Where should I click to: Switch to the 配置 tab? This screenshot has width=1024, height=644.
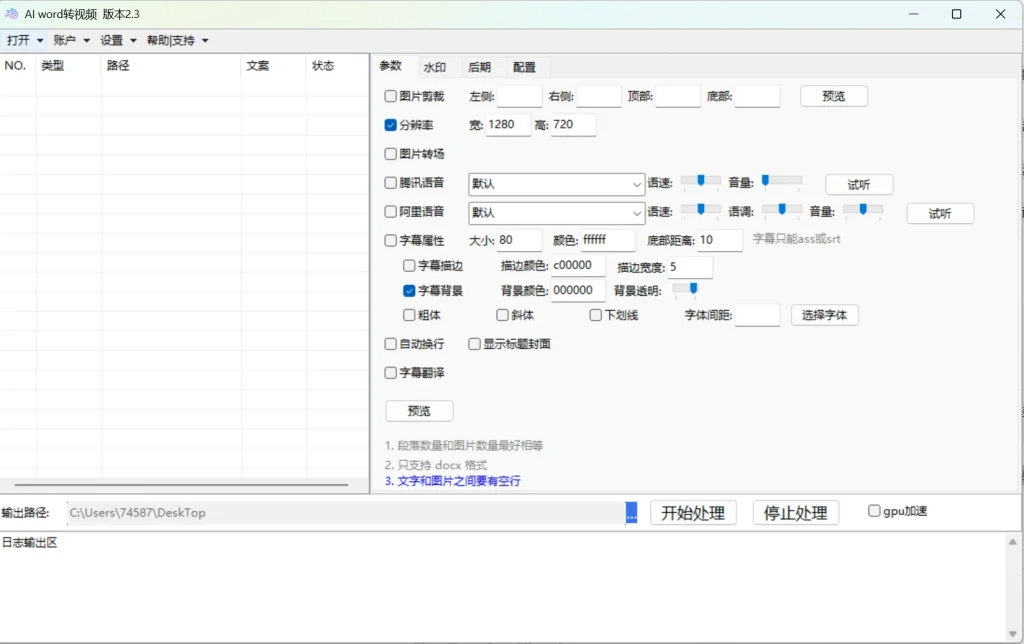click(524, 67)
